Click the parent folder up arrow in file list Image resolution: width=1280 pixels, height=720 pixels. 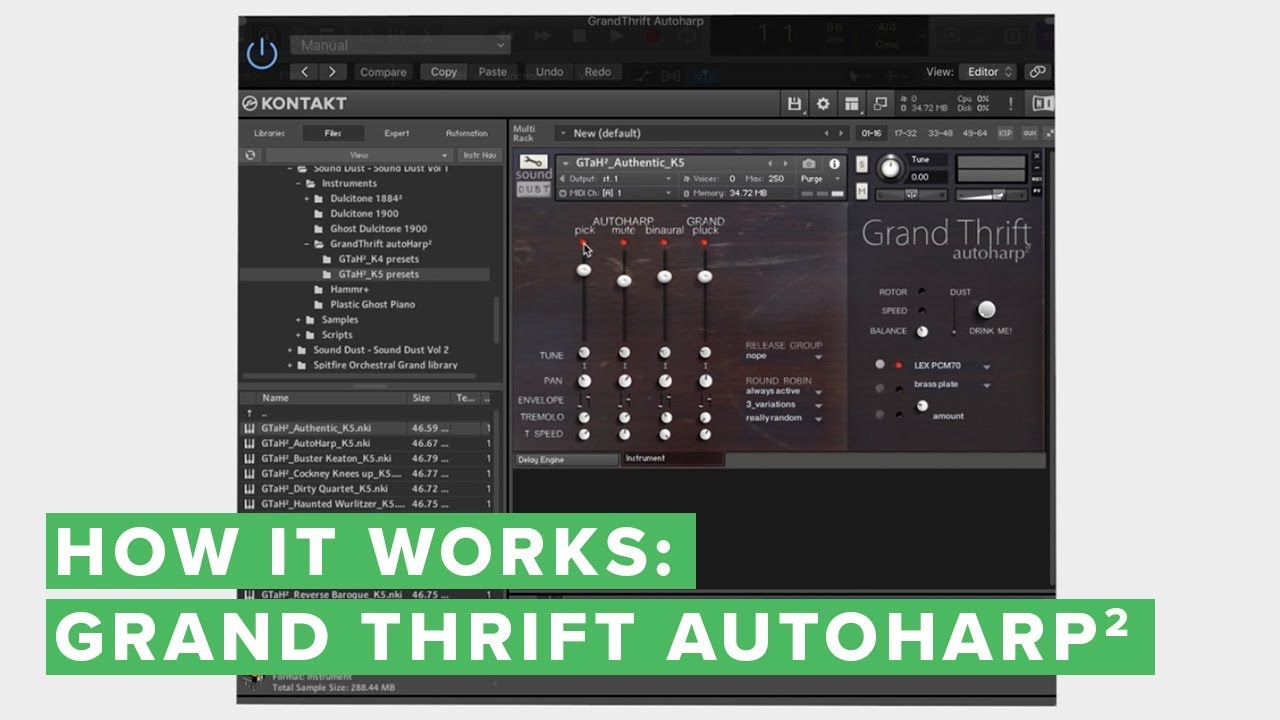(x=249, y=412)
